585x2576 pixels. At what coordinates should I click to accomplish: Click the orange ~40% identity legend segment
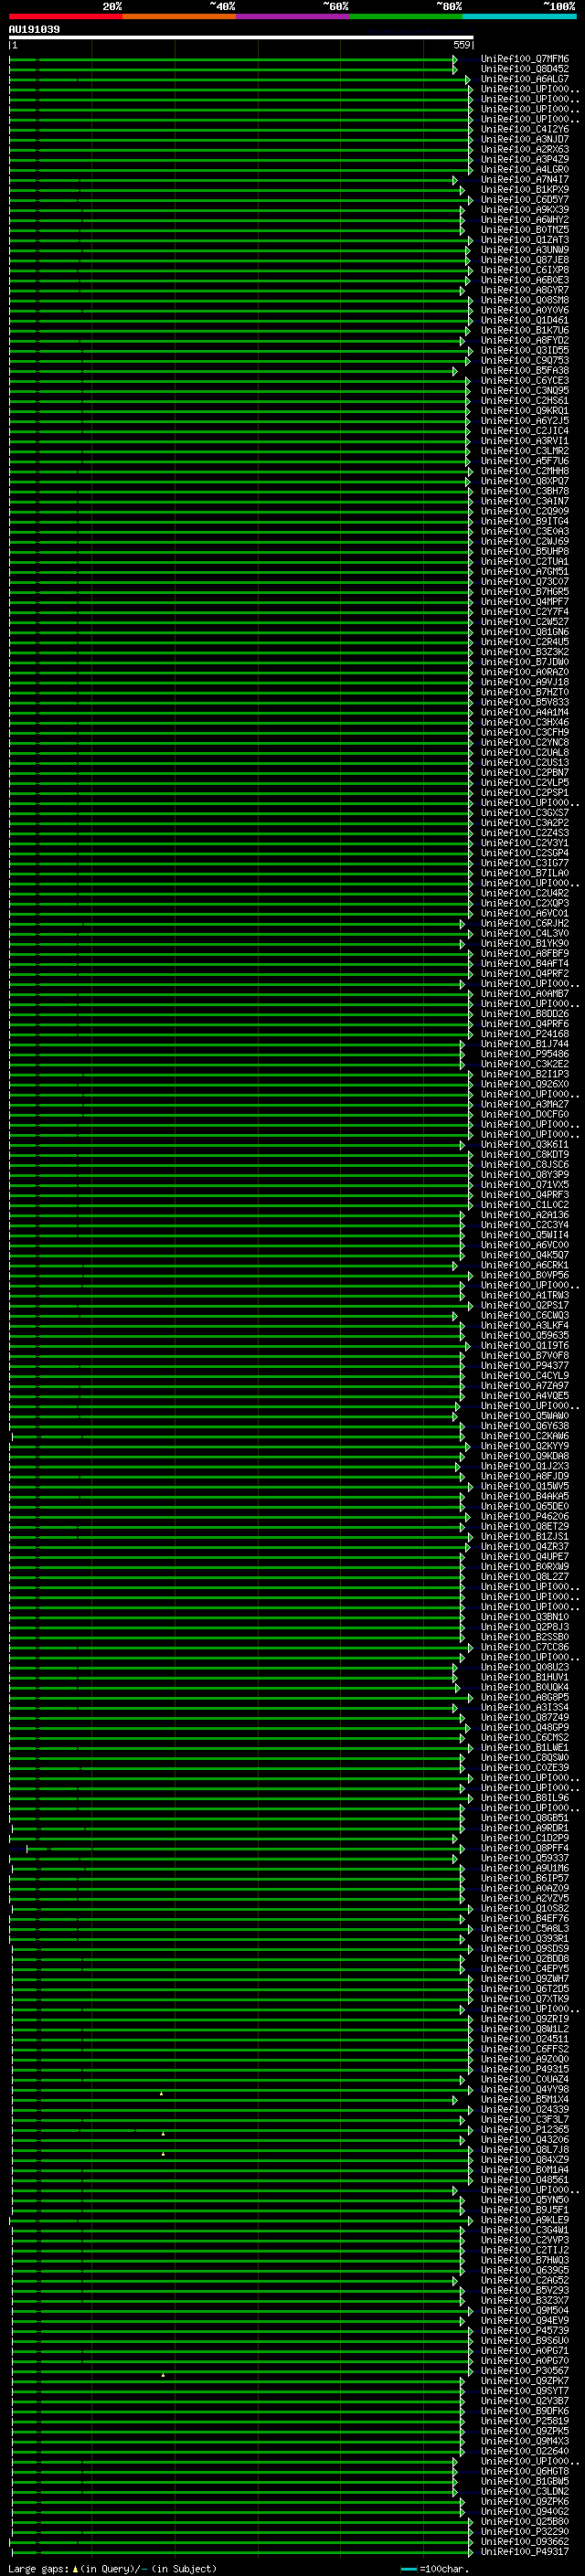179,16
